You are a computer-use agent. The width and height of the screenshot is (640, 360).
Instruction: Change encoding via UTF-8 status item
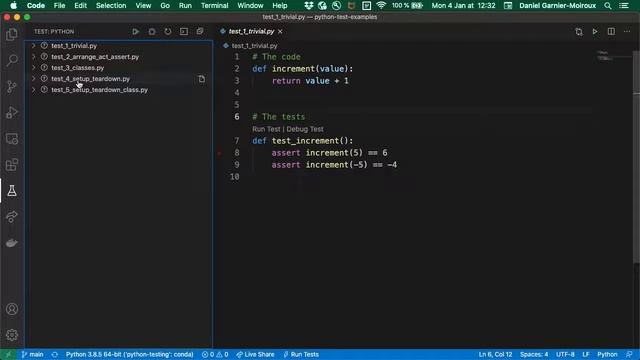[565, 354]
